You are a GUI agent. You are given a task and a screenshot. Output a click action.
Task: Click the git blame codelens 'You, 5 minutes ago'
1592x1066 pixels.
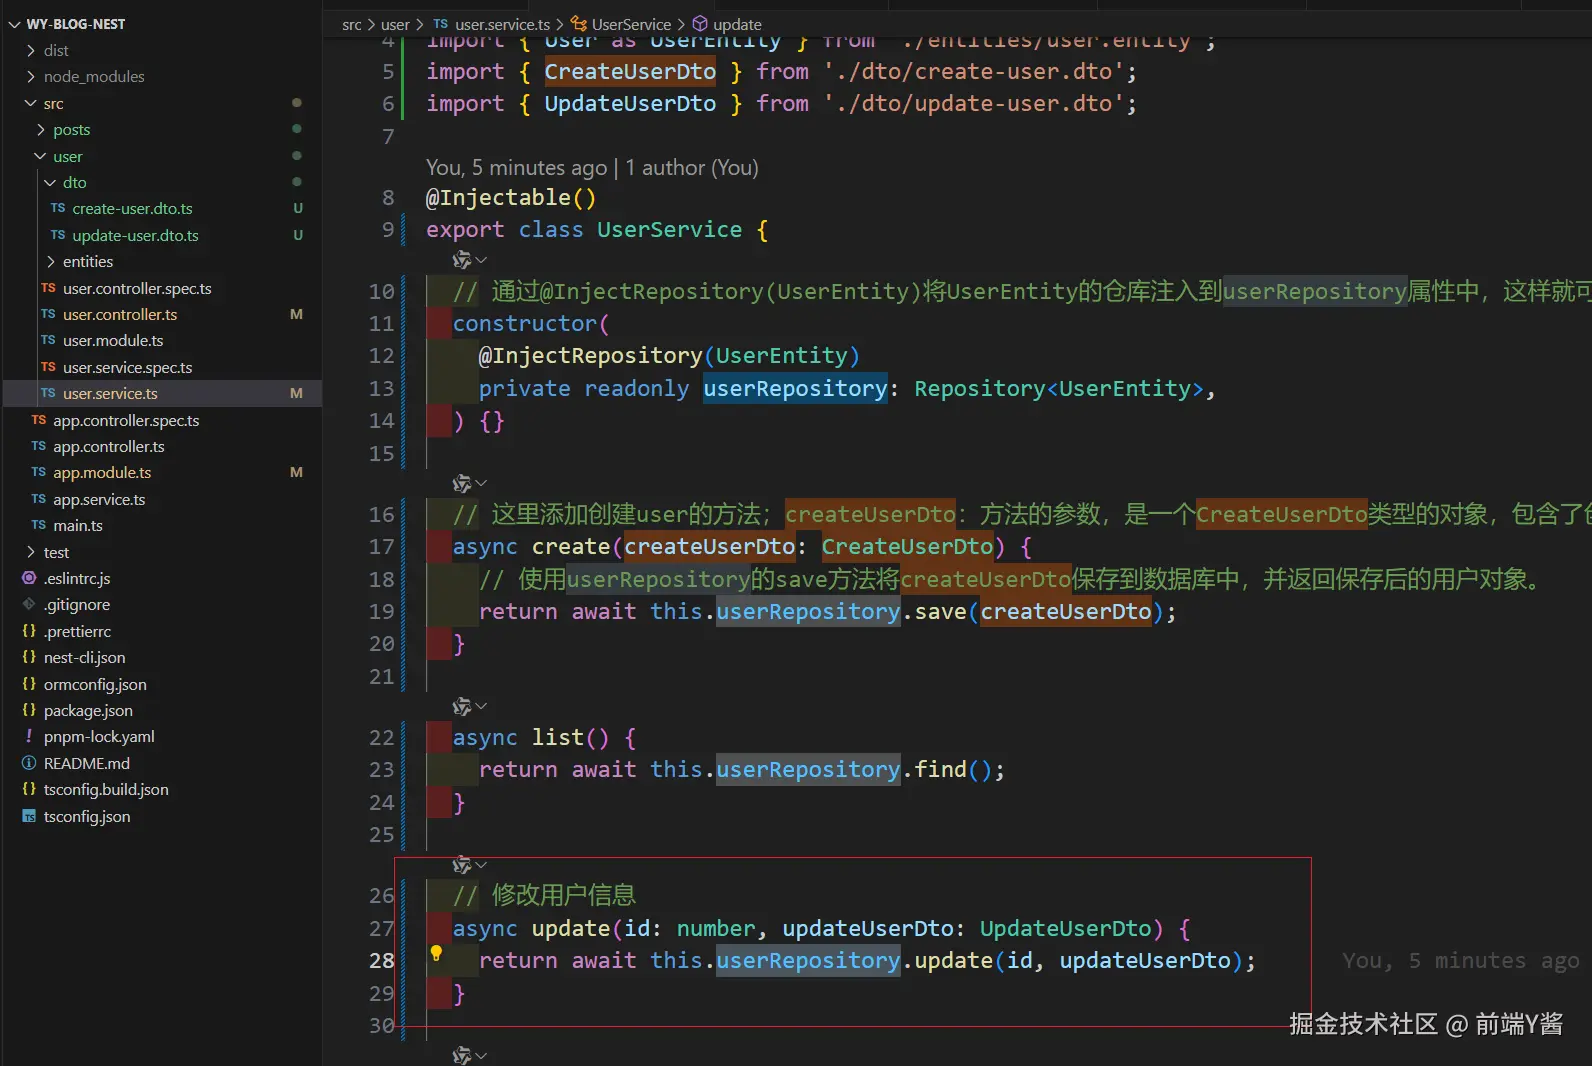click(x=517, y=167)
